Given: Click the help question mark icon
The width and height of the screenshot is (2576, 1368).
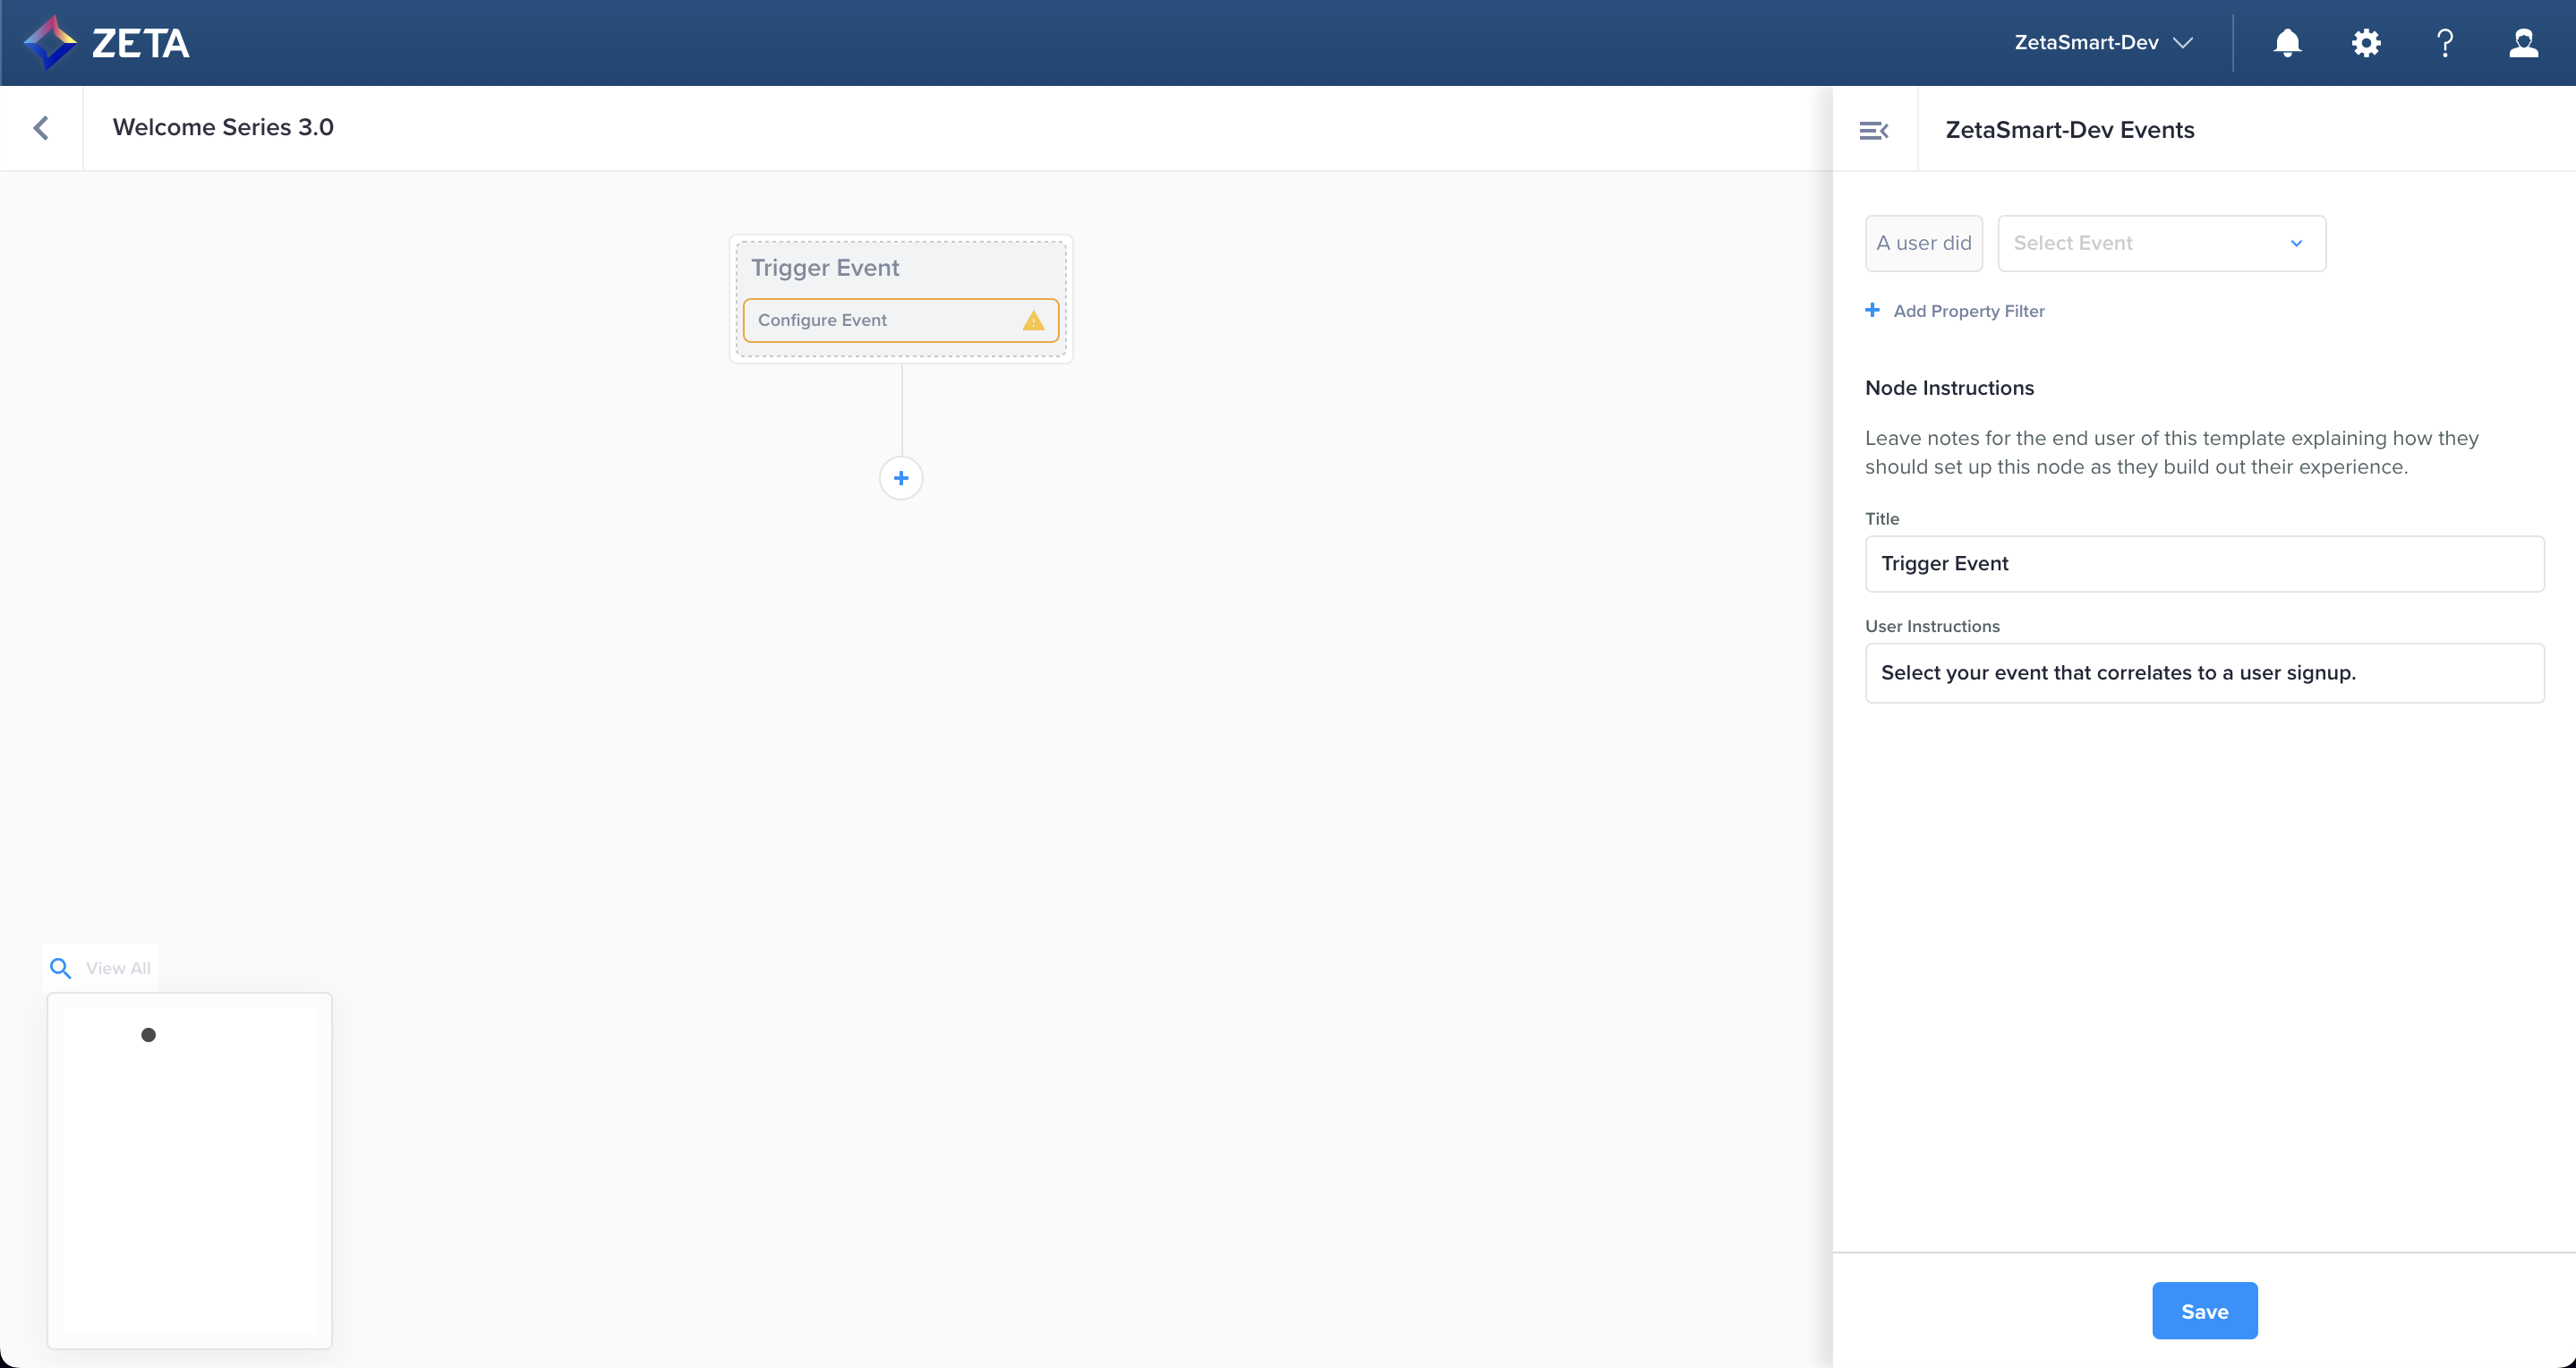Looking at the screenshot, I should (x=2445, y=43).
